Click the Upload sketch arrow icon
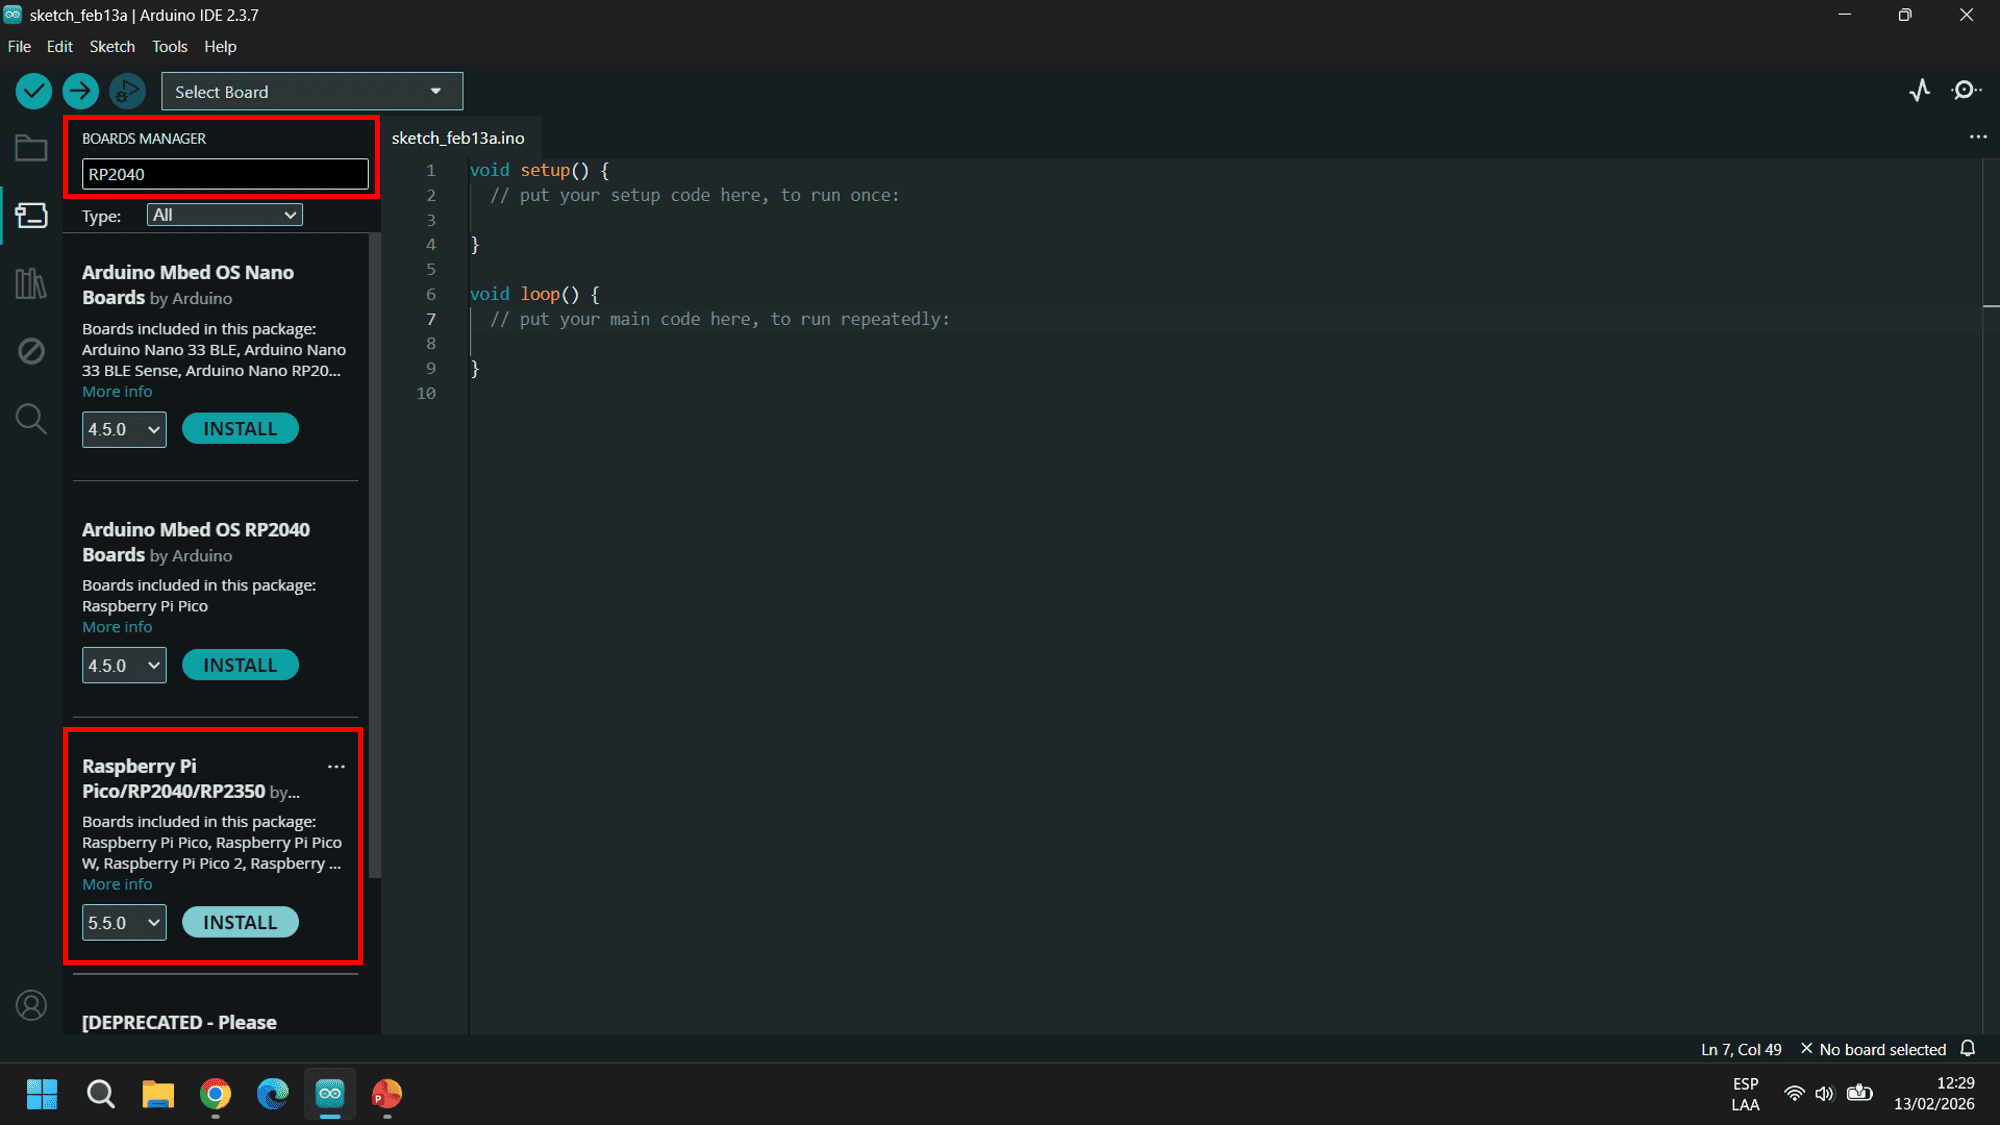Image resolution: width=2000 pixels, height=1125 pixels. click(x=80, y=90)
